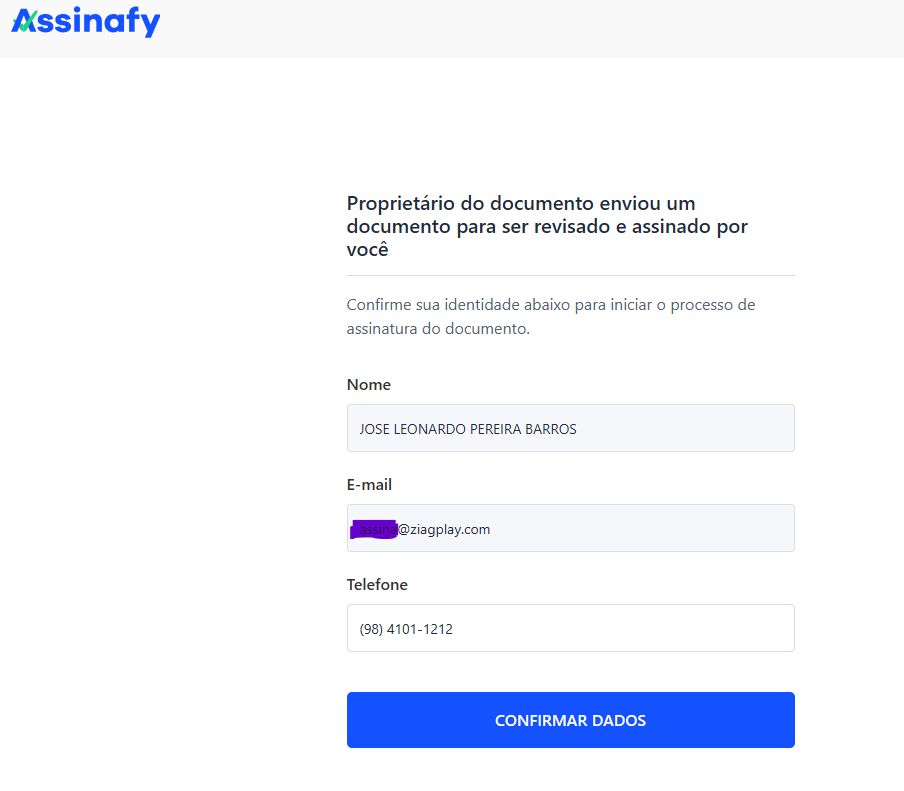
Task: Click the divider line below the heading
Action: (570, 275)
